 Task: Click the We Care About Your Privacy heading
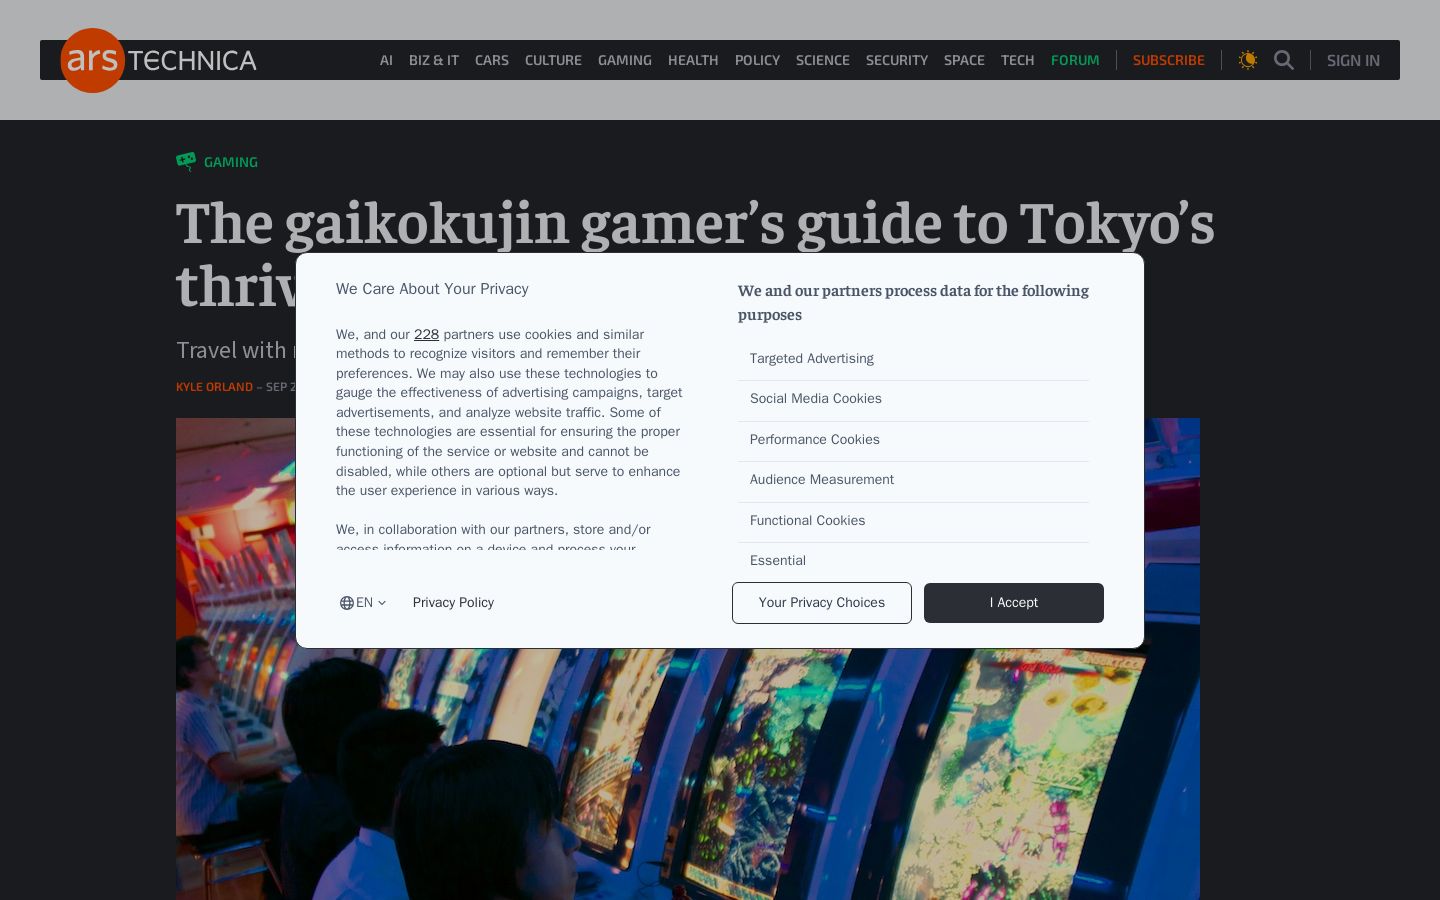click(432, 289)
